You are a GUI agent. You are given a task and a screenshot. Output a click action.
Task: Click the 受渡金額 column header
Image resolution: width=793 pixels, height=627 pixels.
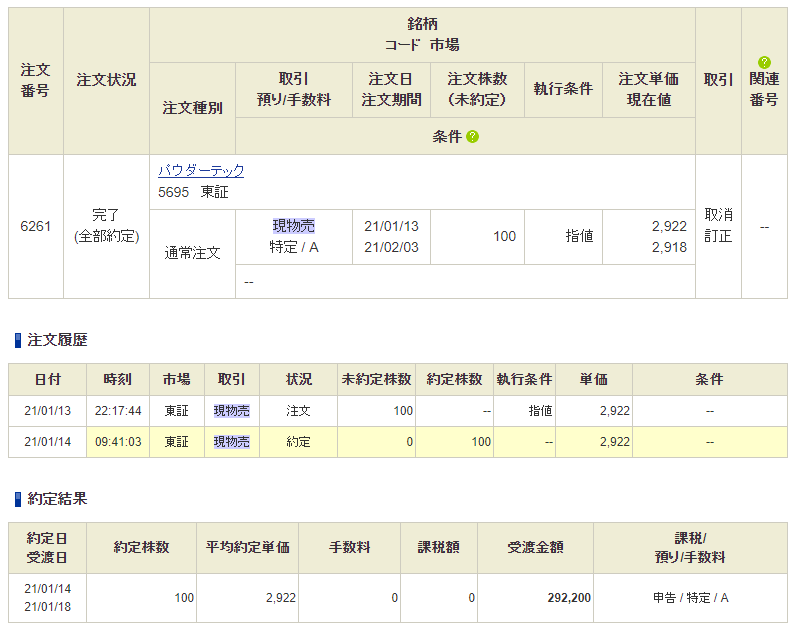pos(535,548)
